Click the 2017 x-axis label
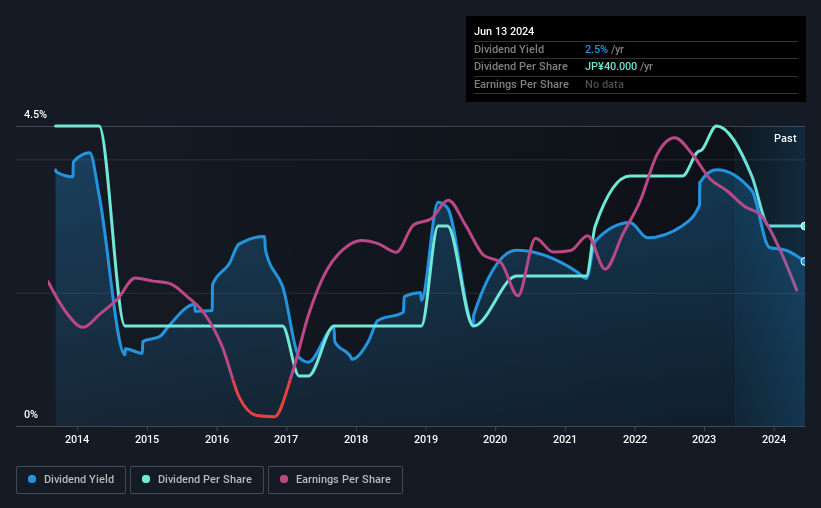 pyautogui.click(x=286, y=439)
